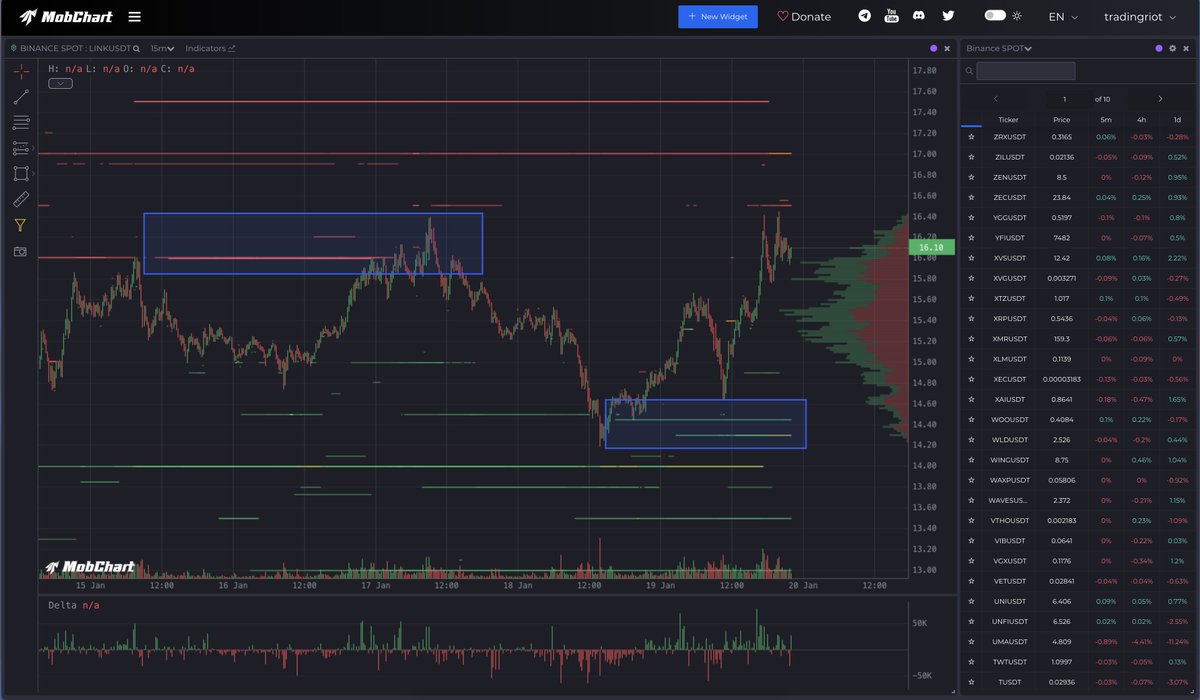Viewport: 1200px width, 700px height.
Task: Open MobChart's Discord from the top bar
Action: [x=919, y=16]
